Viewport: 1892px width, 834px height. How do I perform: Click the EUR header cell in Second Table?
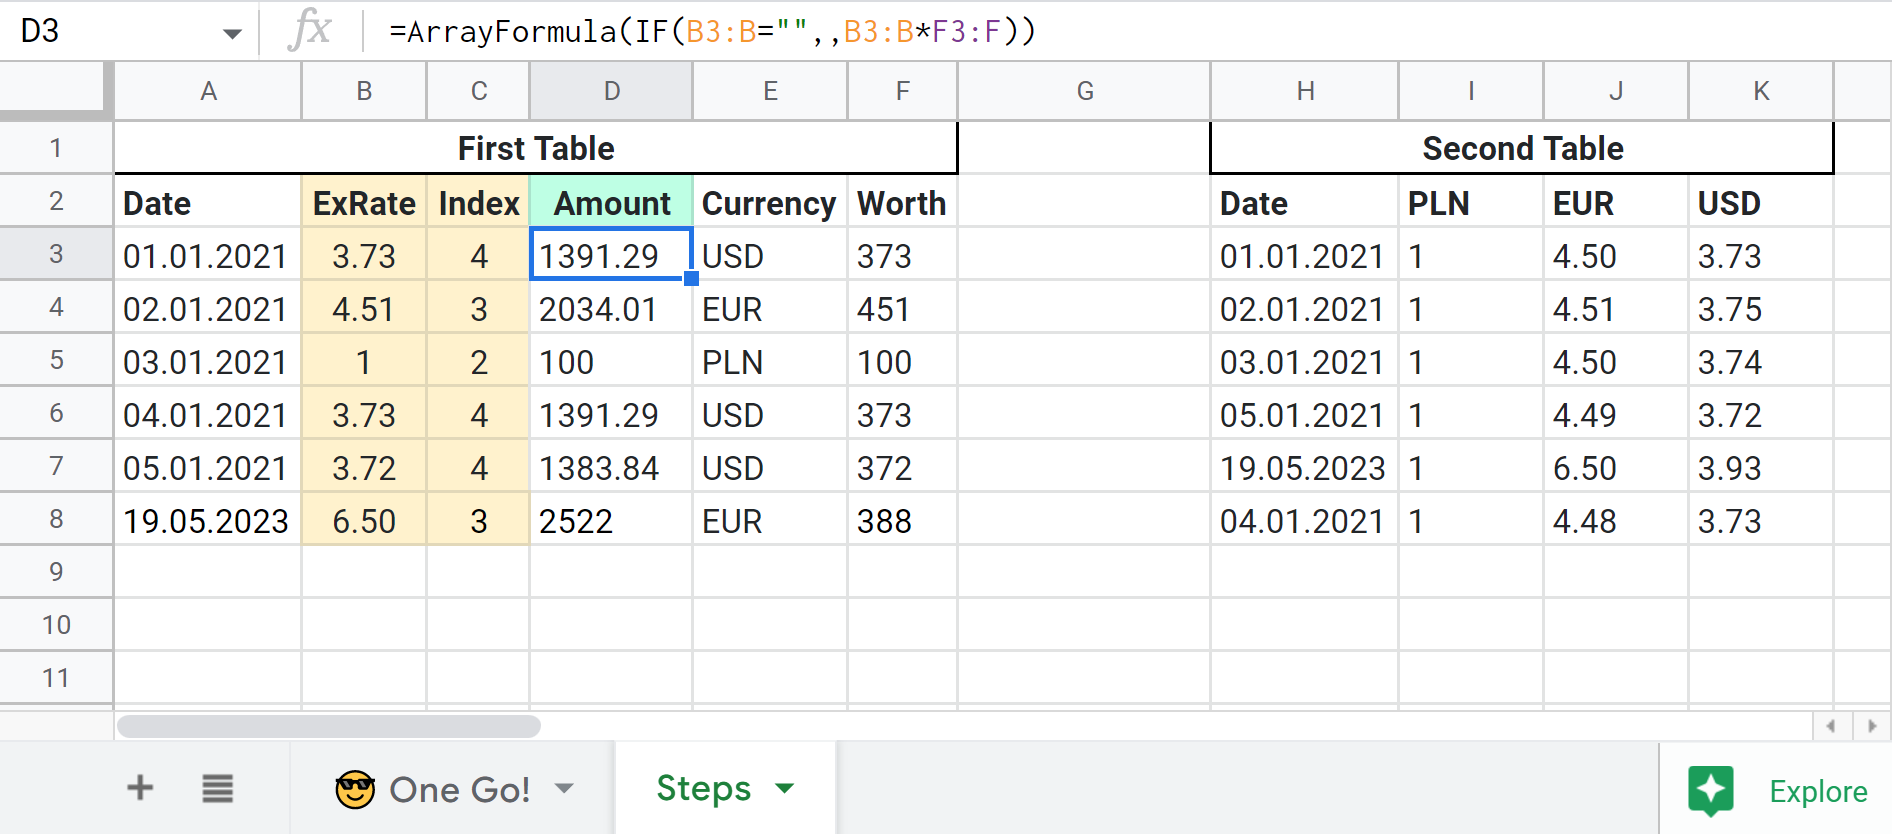(x=1616, y=203)
